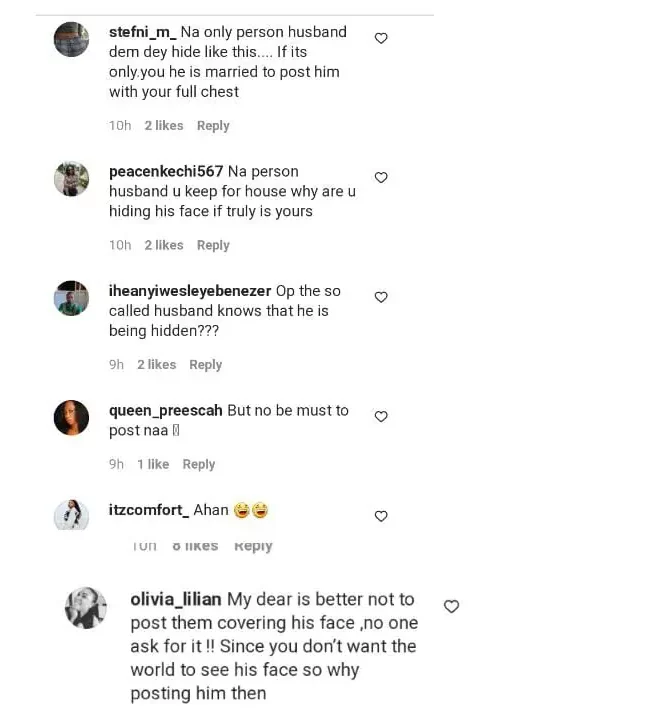Like peacenkechi567's comment via heart
This screenshot has width=660, height=720.
381,177
